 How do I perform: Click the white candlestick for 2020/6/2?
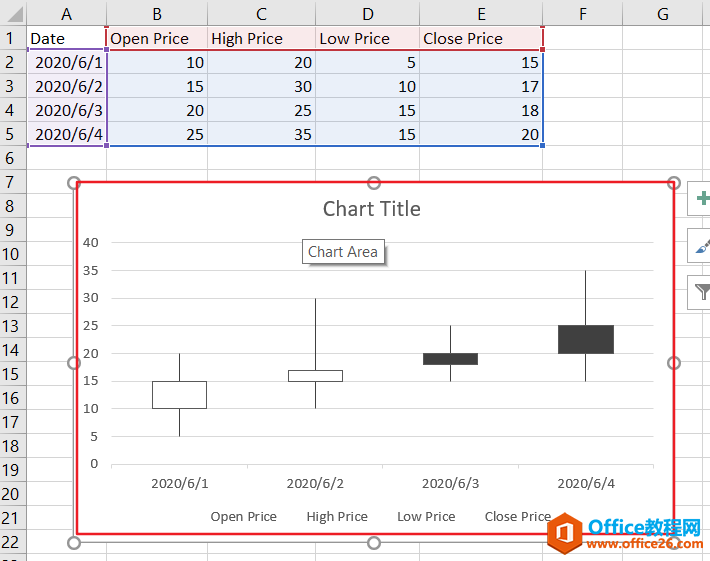coord(315,376)
